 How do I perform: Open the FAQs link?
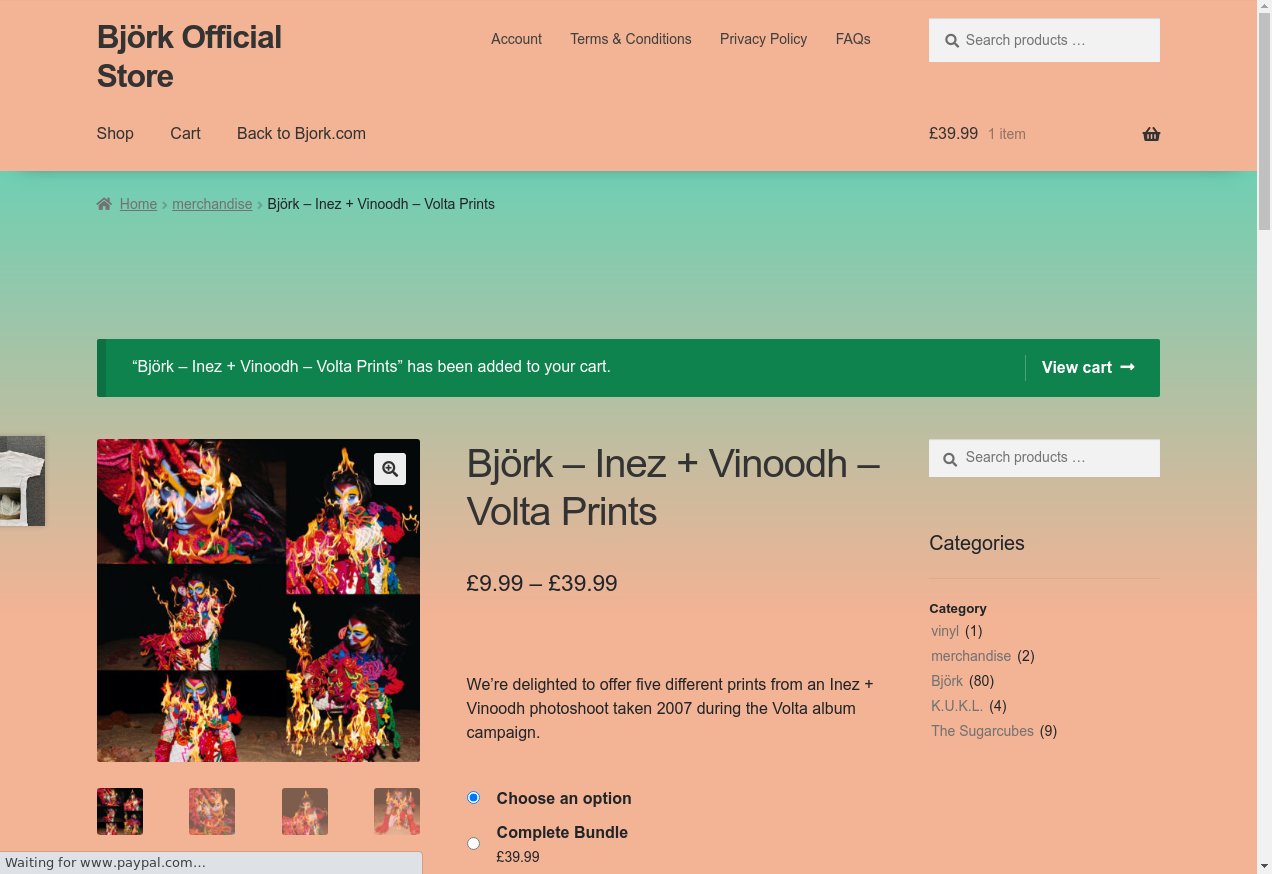853,39
